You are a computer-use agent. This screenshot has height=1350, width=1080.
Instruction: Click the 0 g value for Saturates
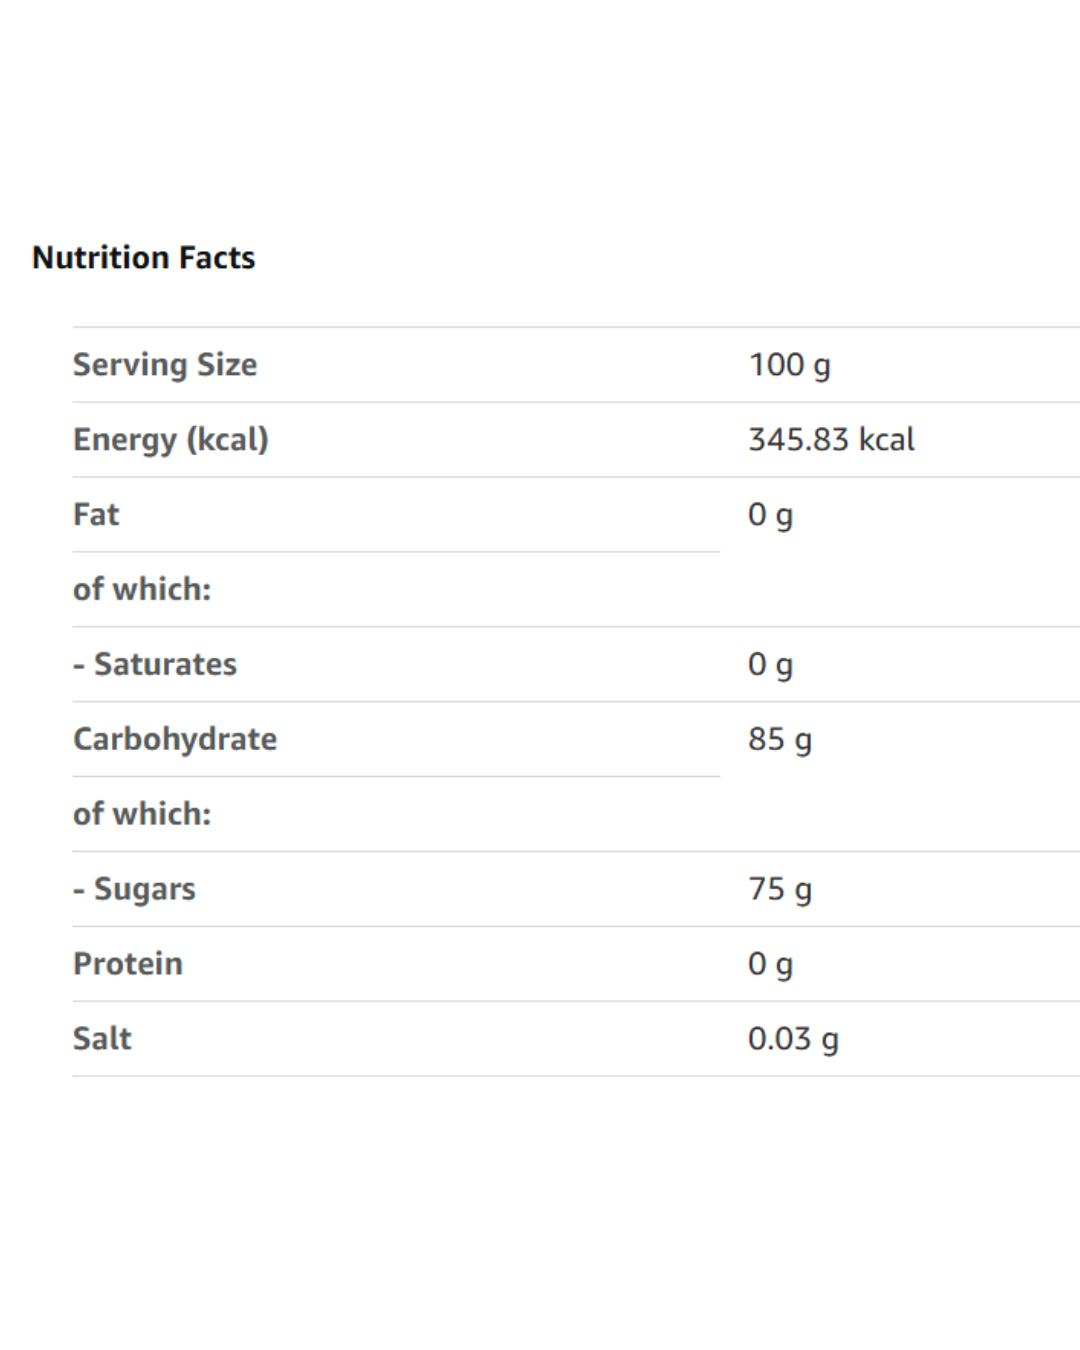pyautogui.click(x=770, y=665)
